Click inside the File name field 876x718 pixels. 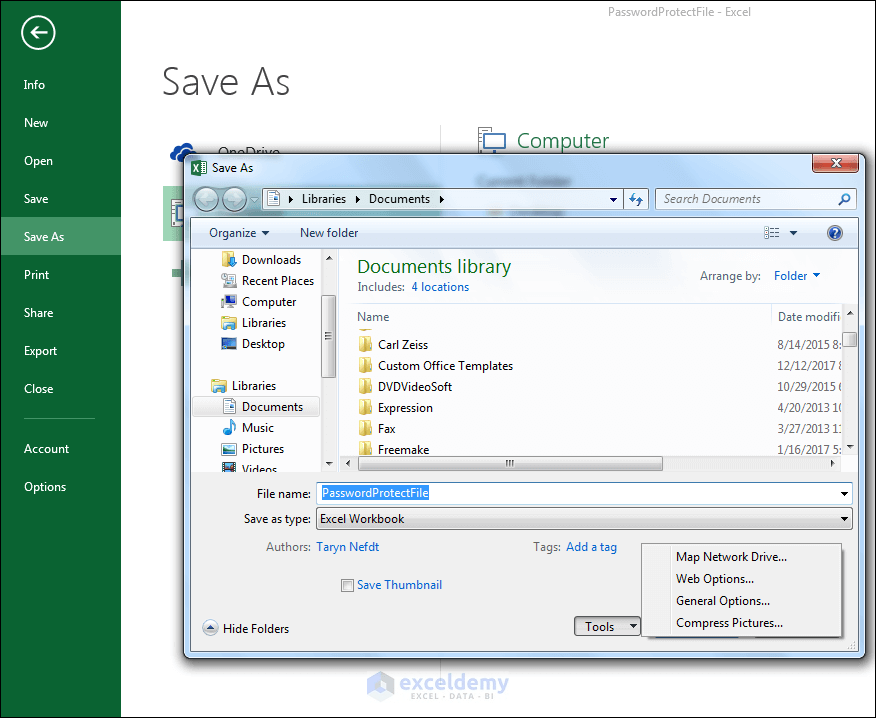[x=500, y=493]
